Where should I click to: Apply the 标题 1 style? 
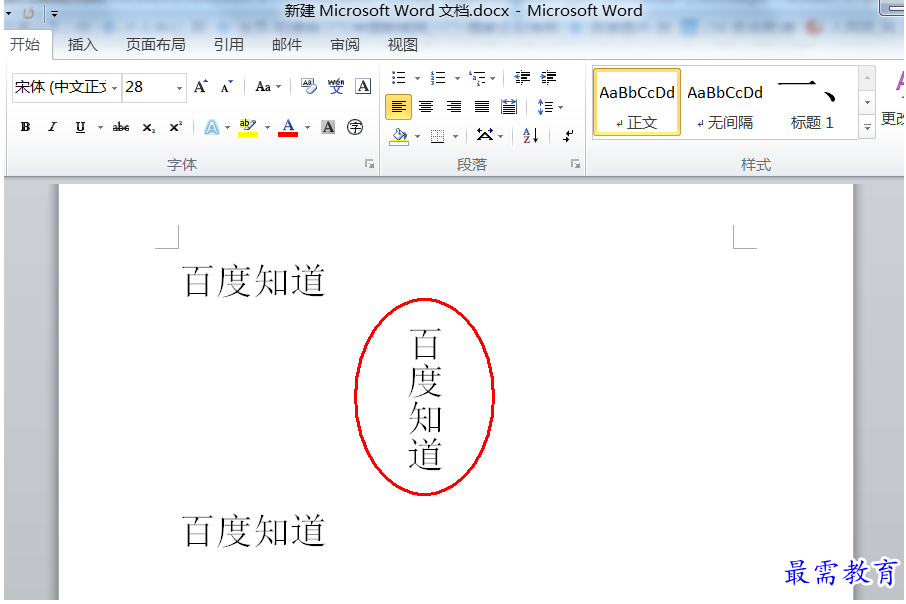[811, 103]
